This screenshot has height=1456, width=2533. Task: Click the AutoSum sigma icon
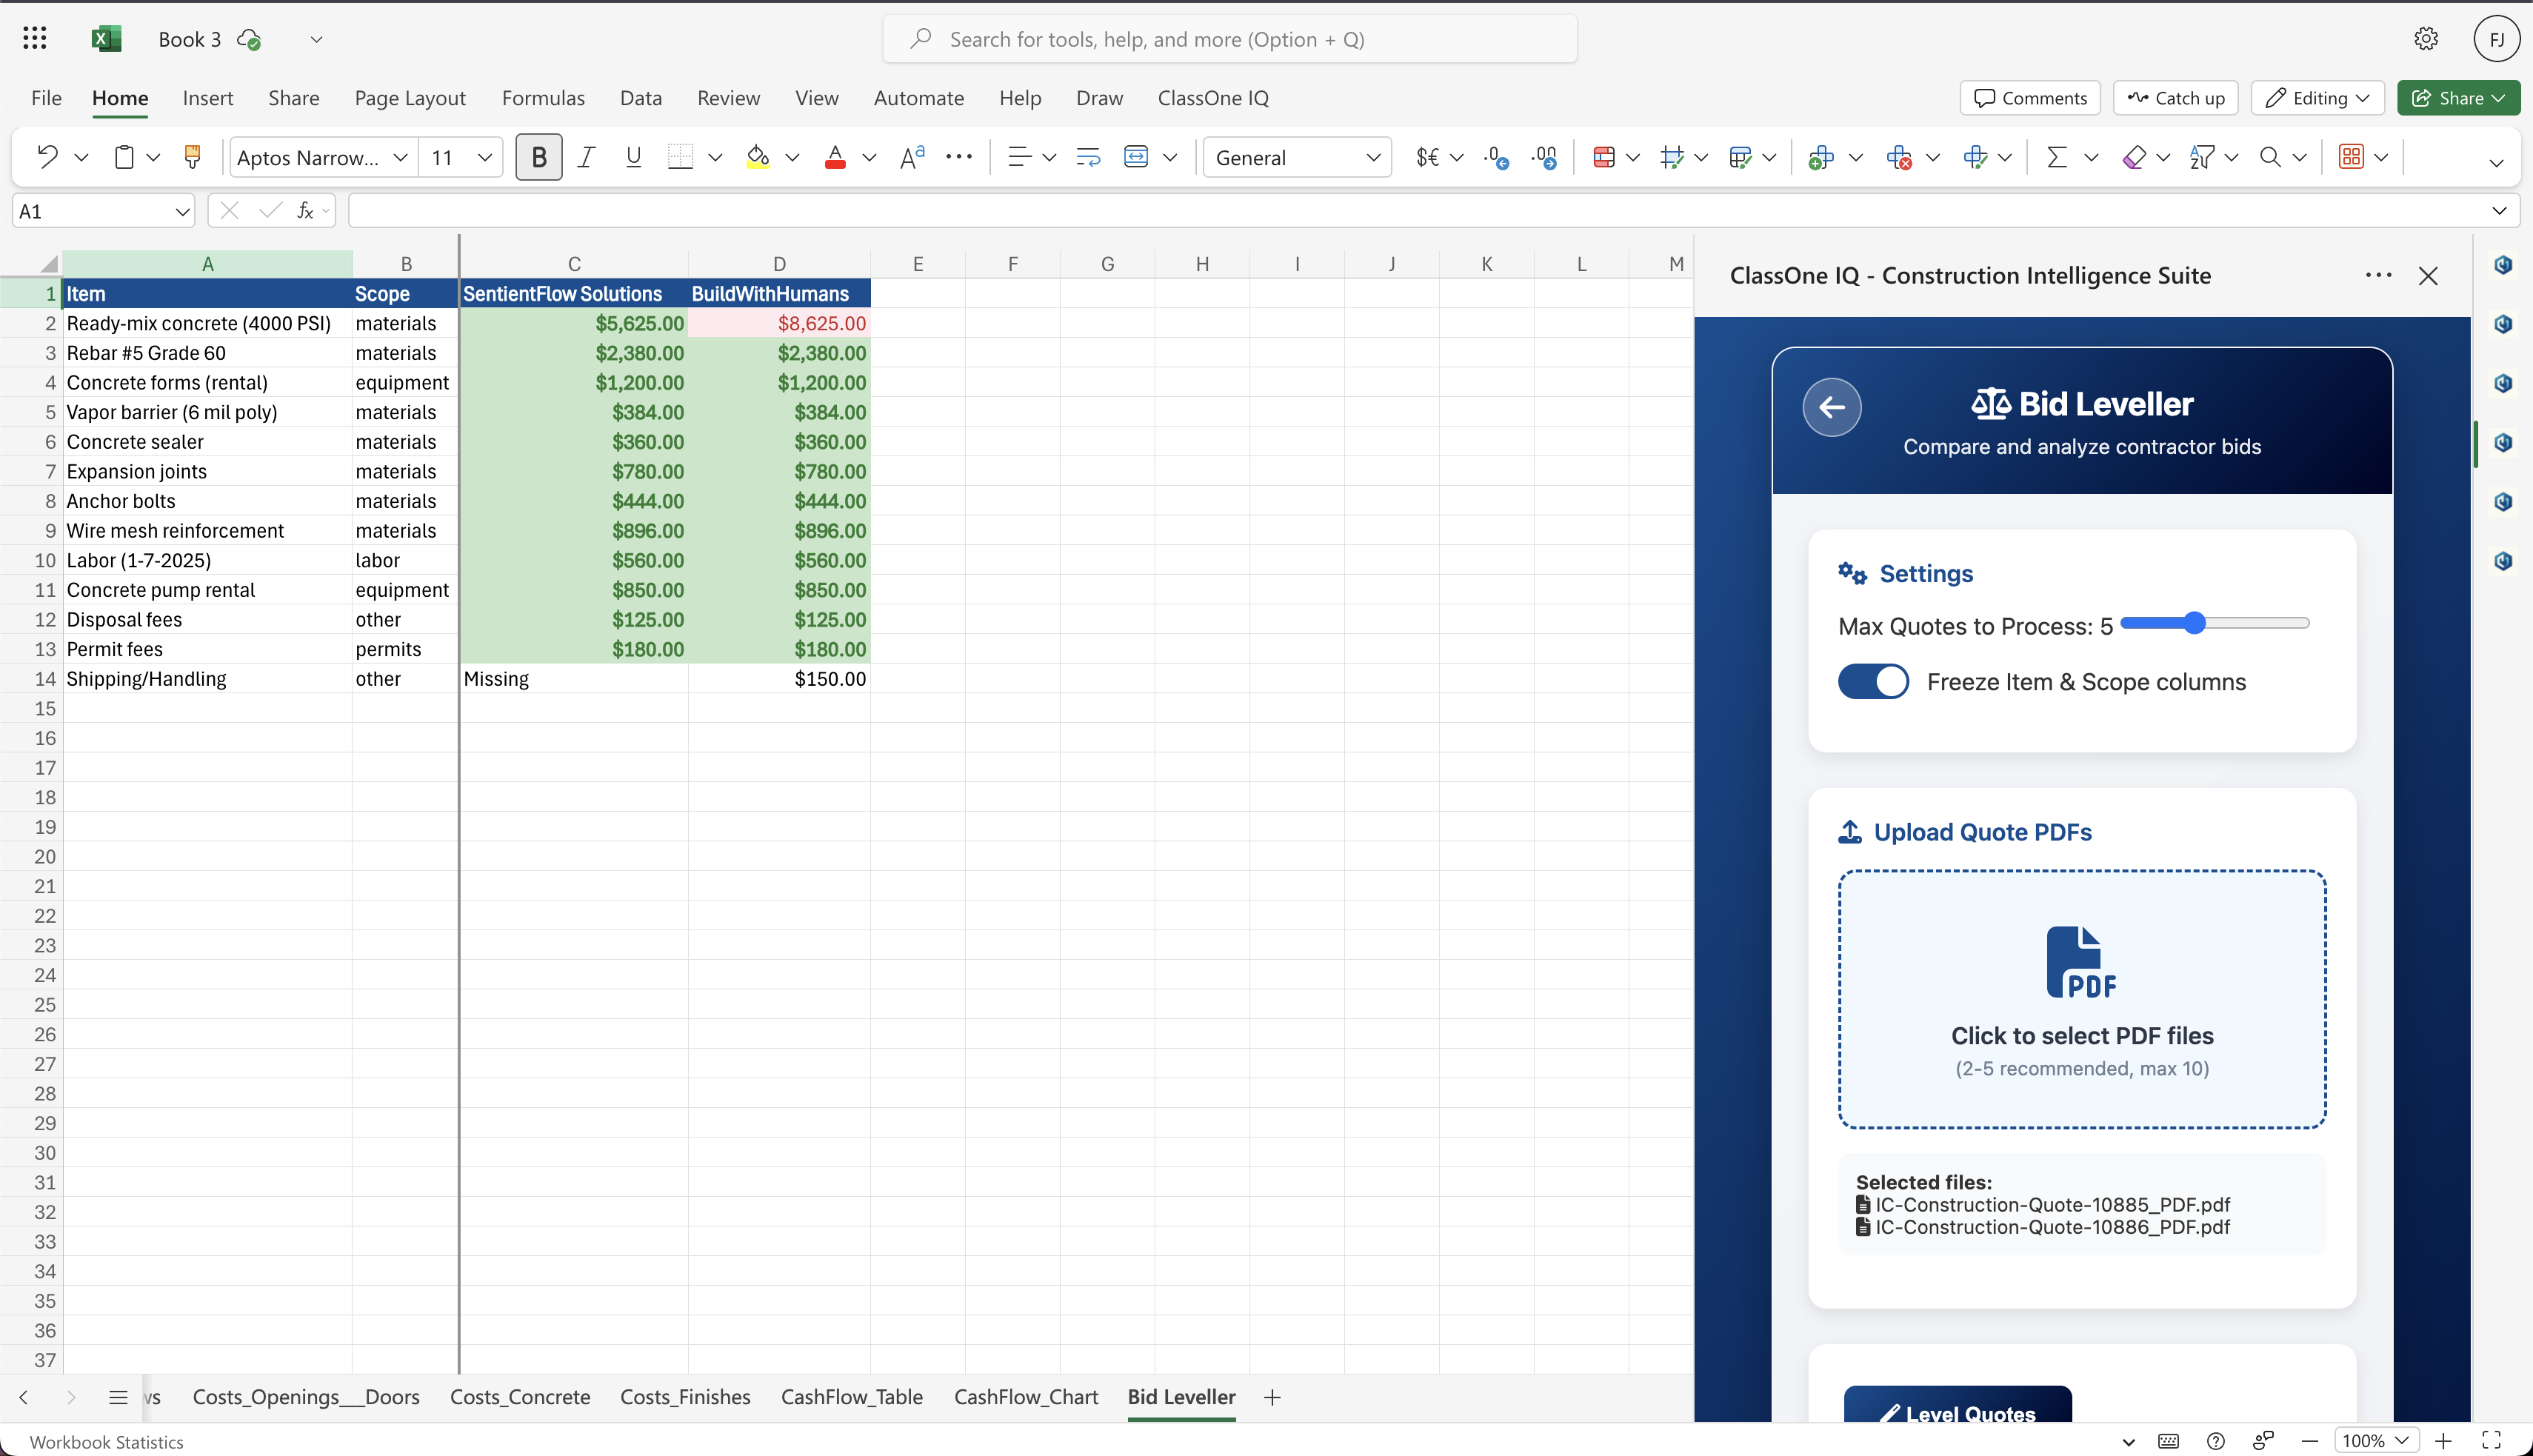click(2056, 157)
